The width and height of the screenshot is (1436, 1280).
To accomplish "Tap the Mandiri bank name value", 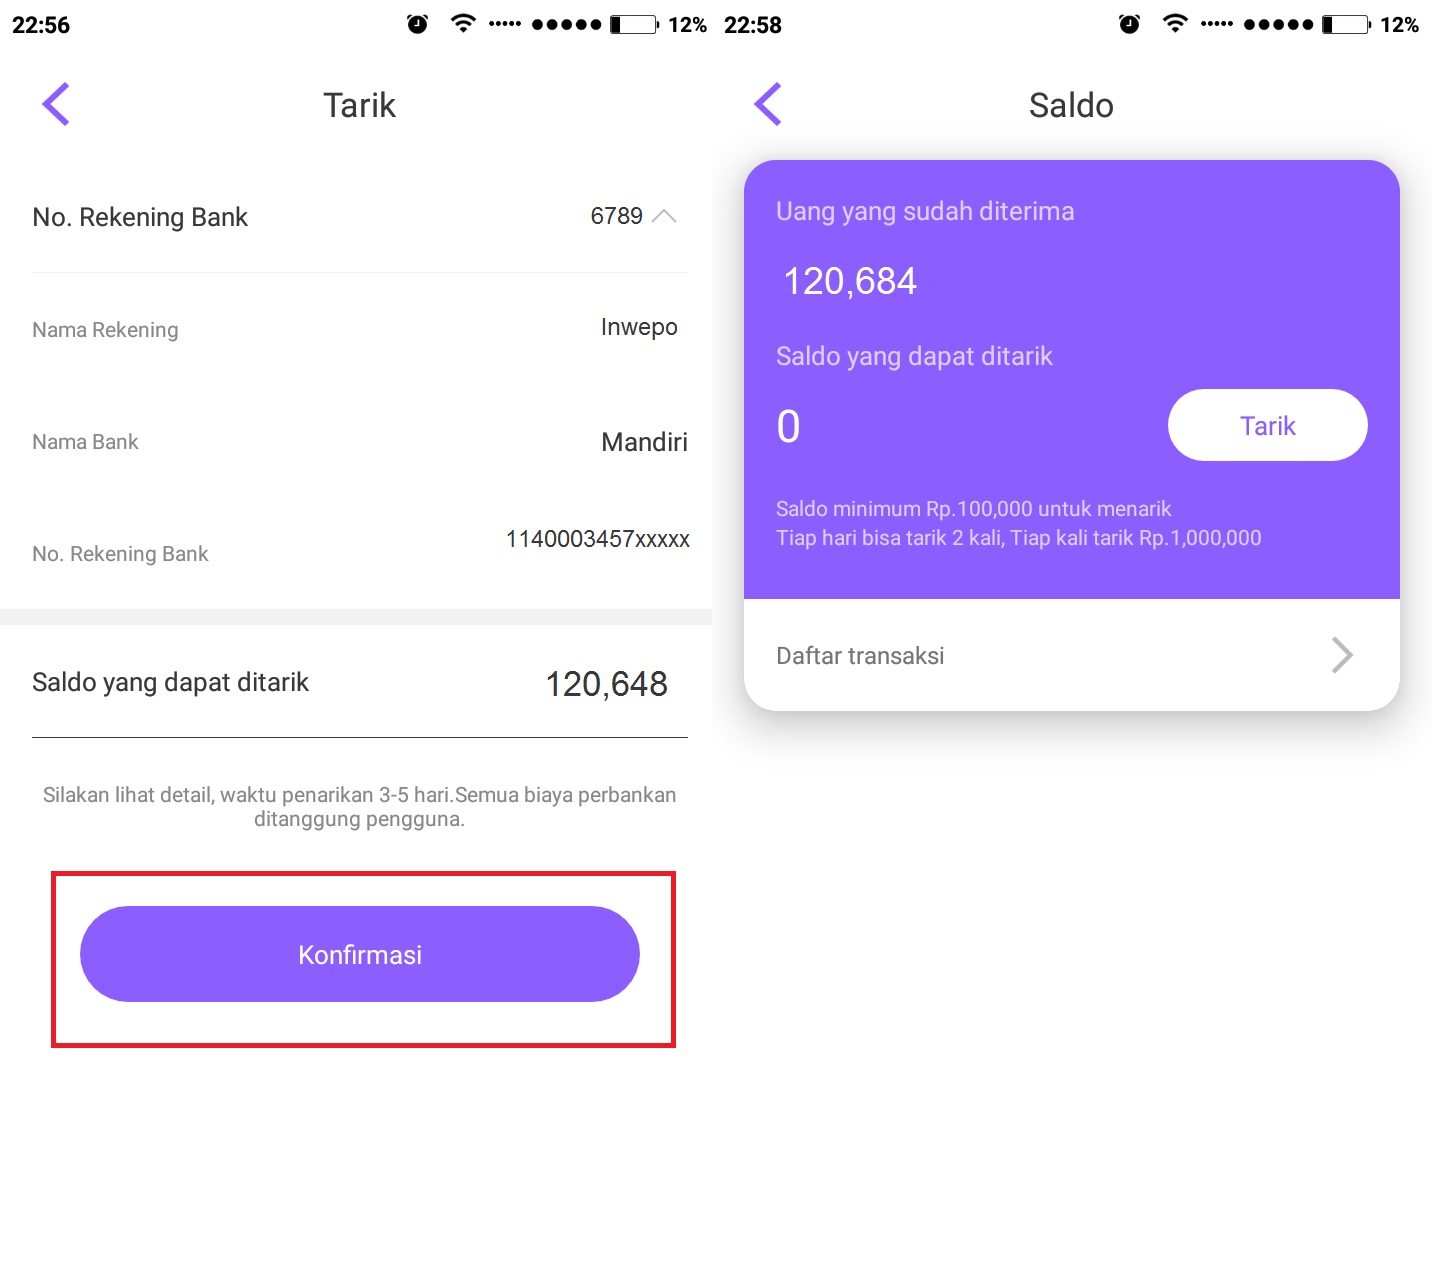I will 644,442.
